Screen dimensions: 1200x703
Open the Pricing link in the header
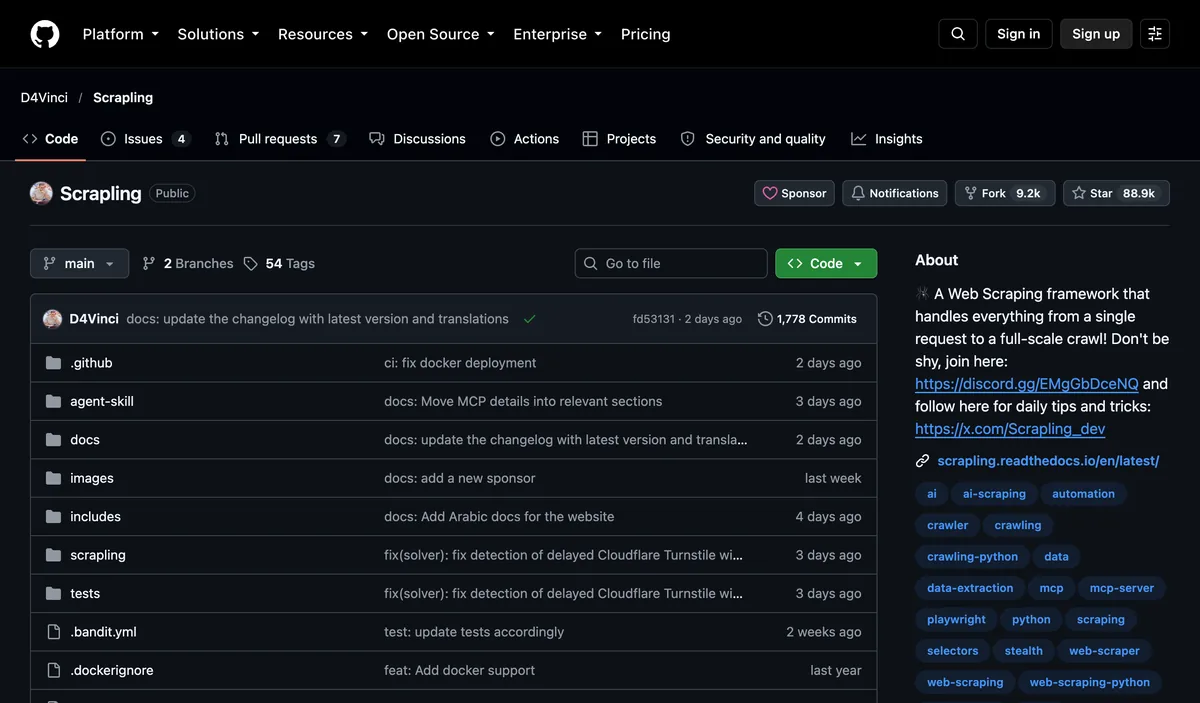646,34
